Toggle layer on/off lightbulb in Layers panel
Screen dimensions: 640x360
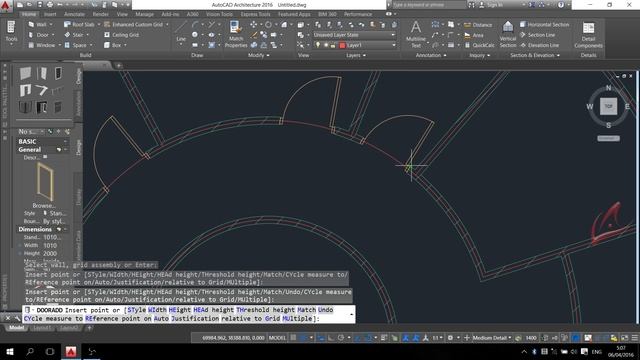click(318, 45)
